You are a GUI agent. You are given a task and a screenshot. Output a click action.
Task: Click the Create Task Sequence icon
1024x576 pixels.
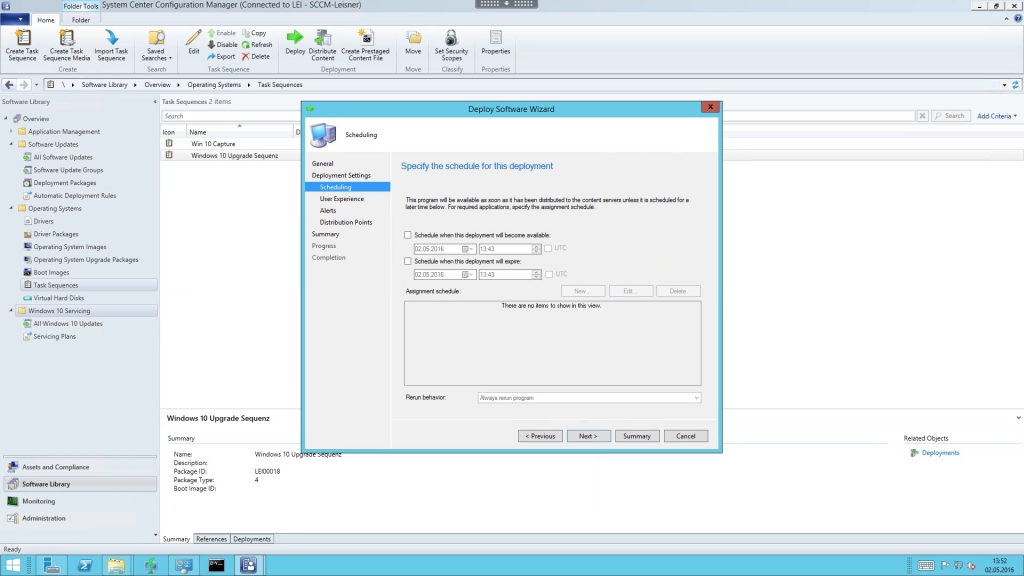point(22,38)
